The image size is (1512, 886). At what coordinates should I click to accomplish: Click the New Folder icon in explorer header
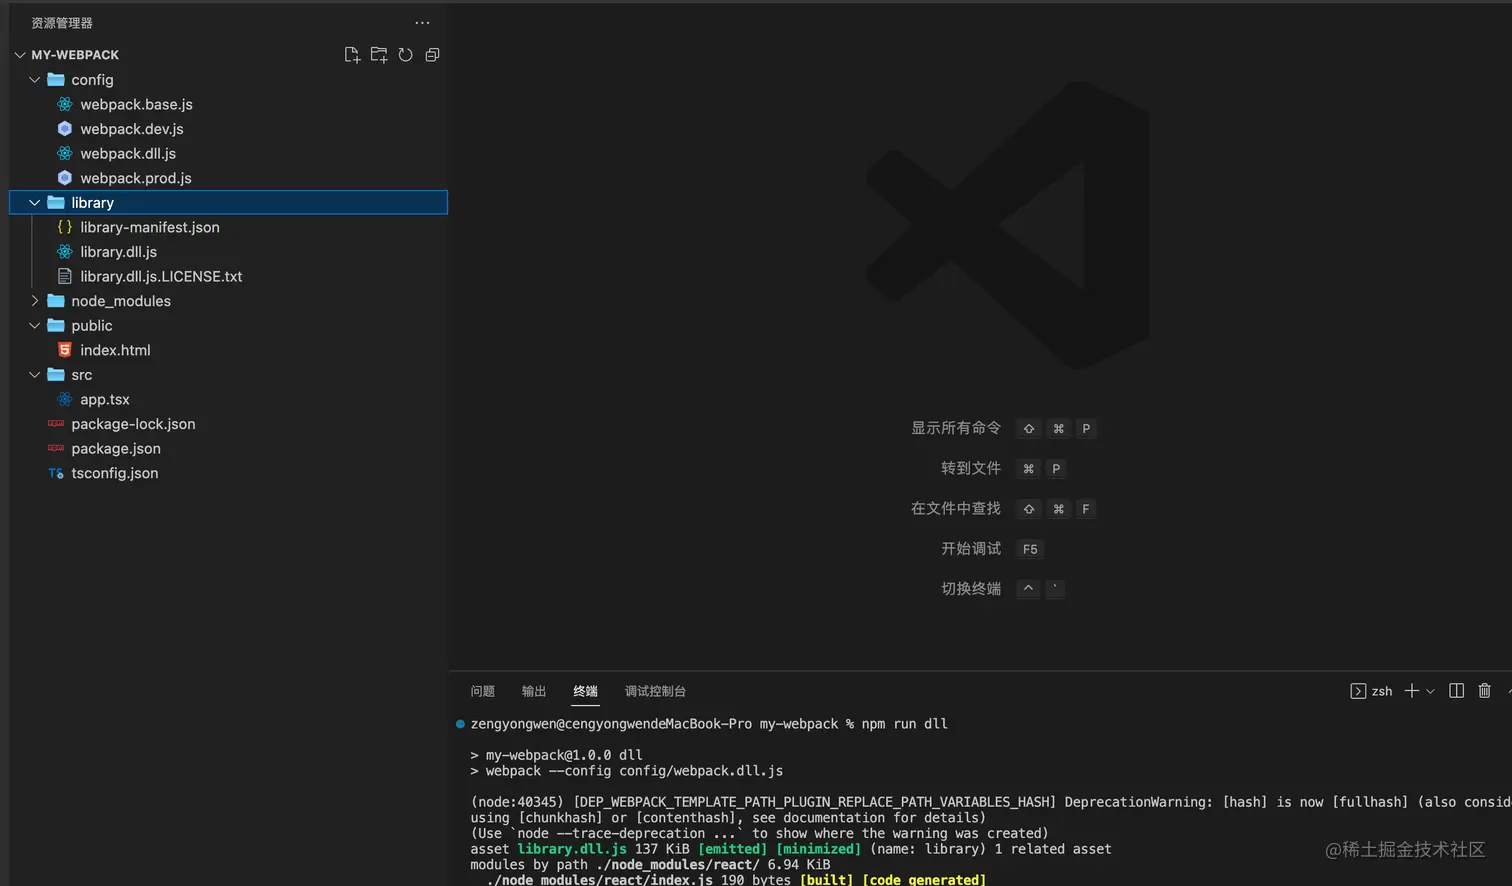pyautogui.click(x=379, y=55)
